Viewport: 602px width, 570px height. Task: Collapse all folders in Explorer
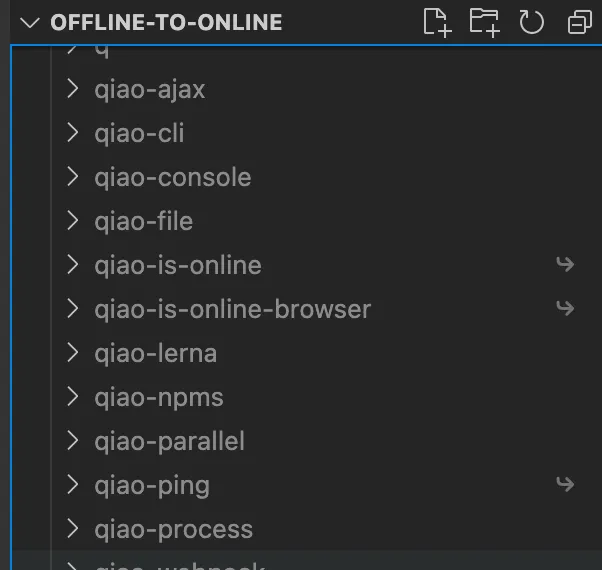[579, 22]
